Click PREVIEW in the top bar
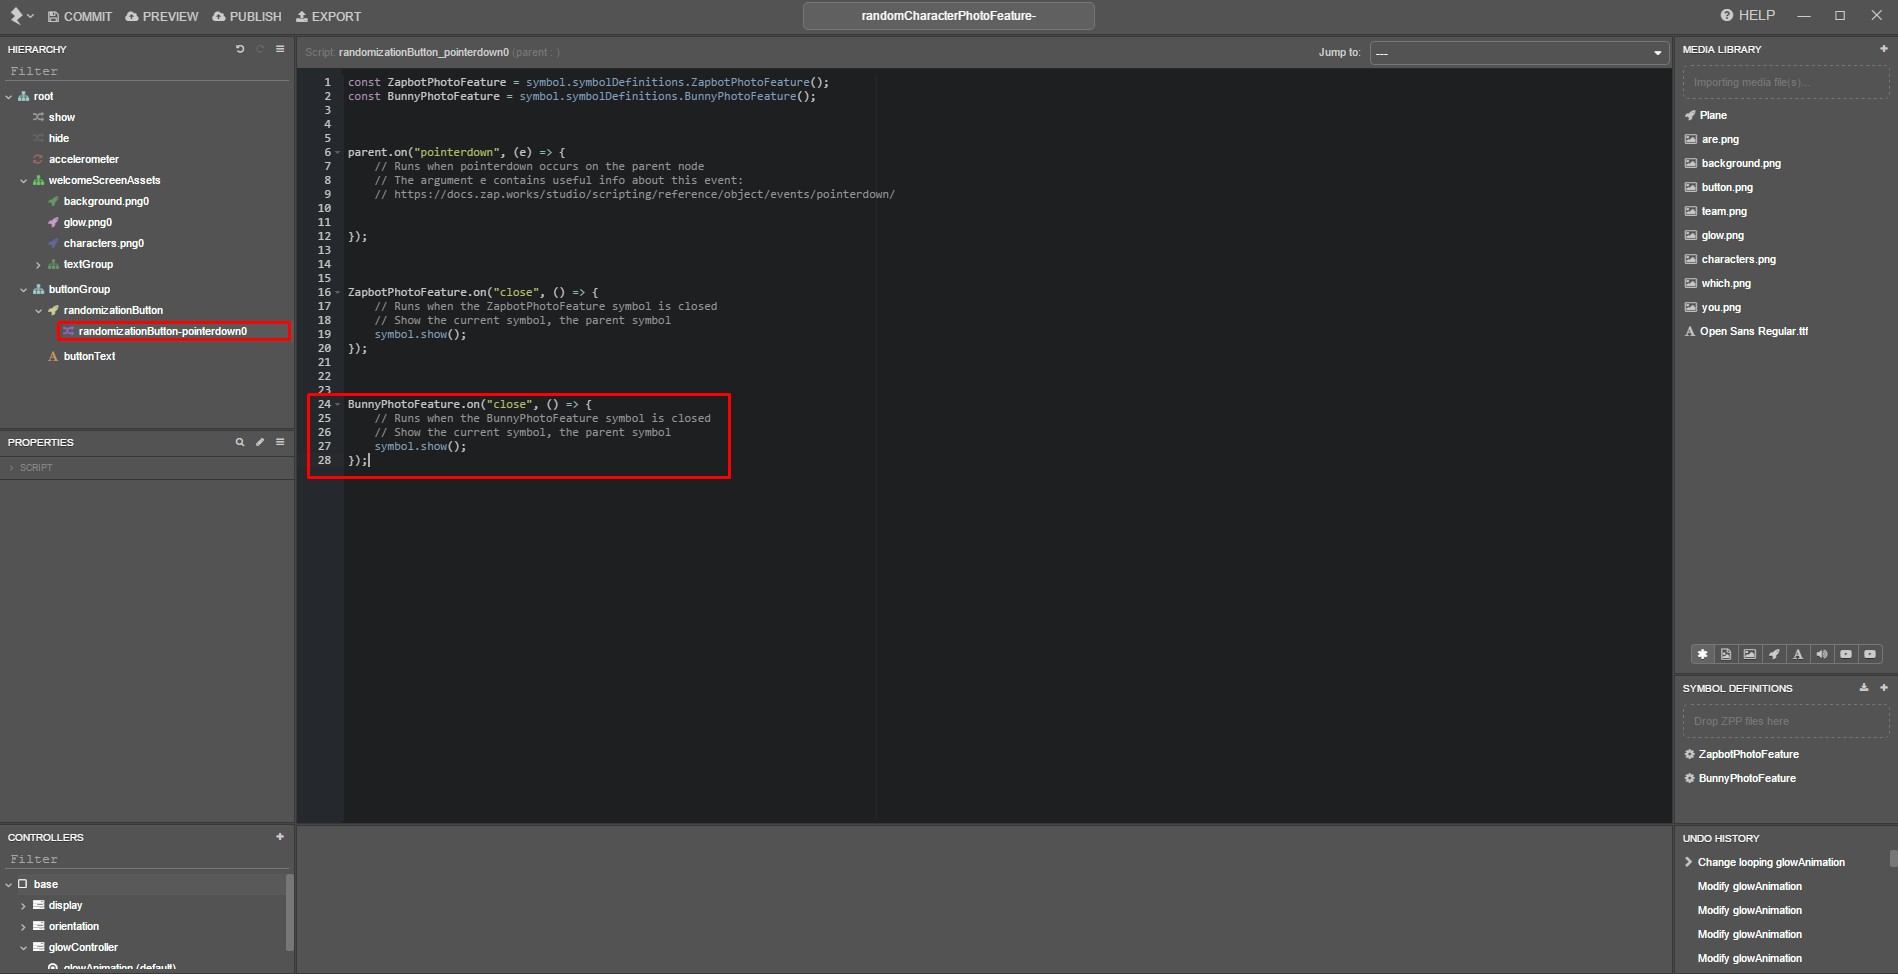This screenshot has height=974, width=1898. (162, 16)
